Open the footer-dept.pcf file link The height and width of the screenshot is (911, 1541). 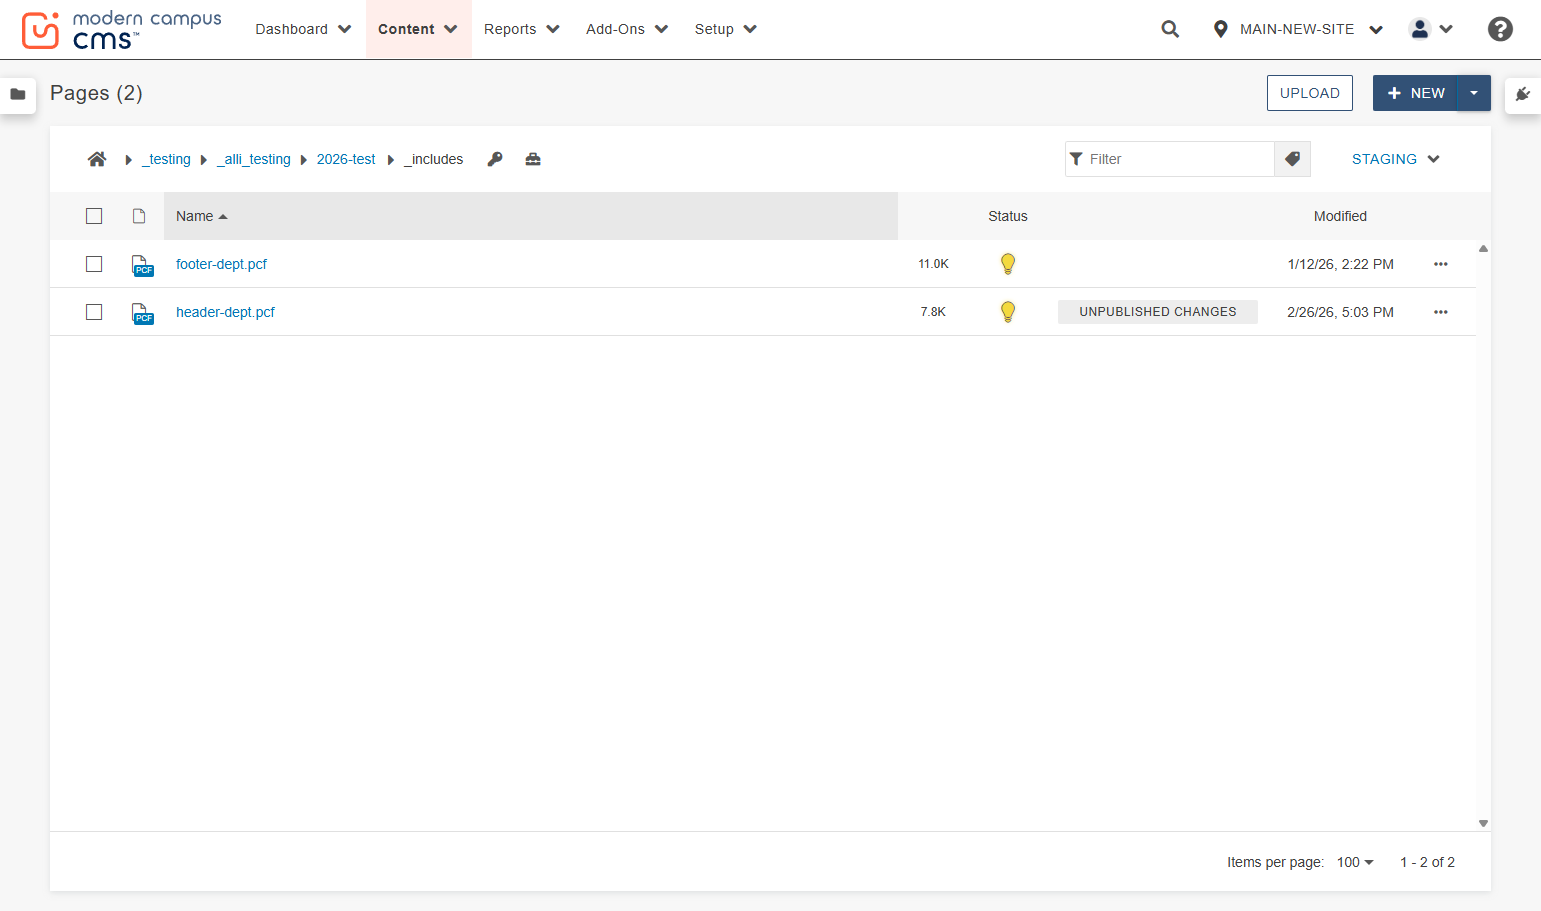221,264
